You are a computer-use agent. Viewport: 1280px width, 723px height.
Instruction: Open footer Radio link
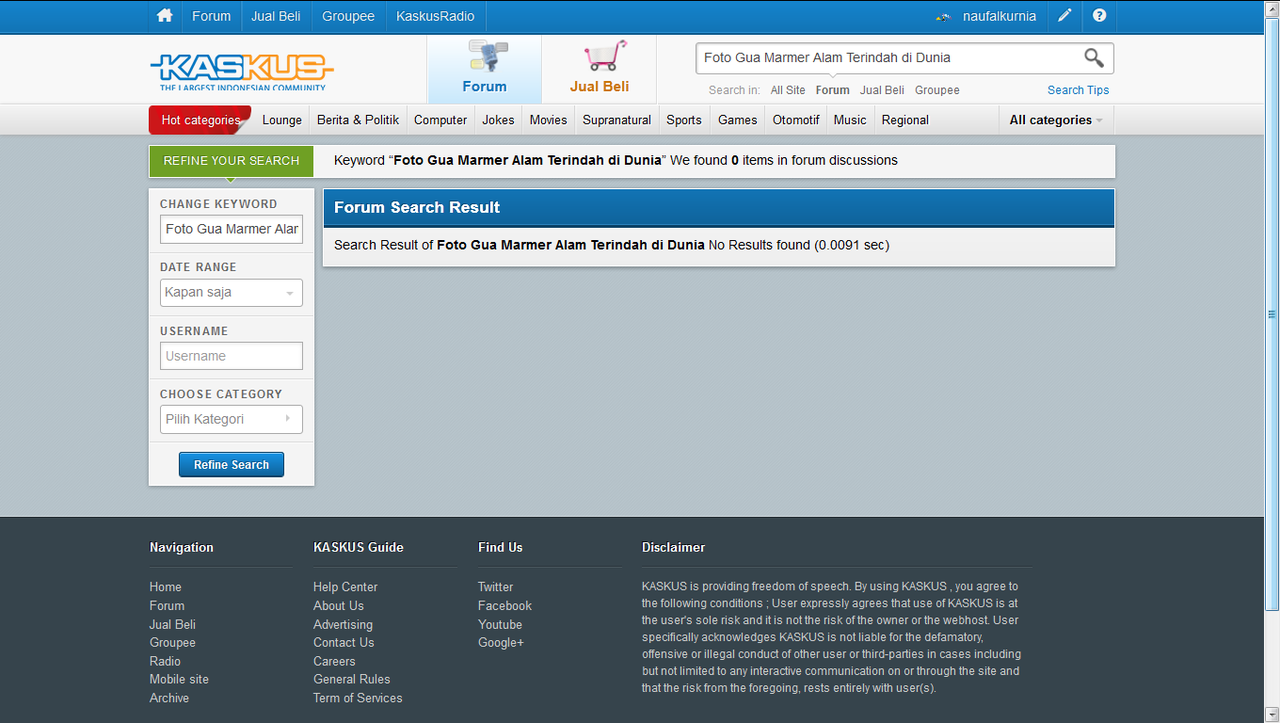166,662
